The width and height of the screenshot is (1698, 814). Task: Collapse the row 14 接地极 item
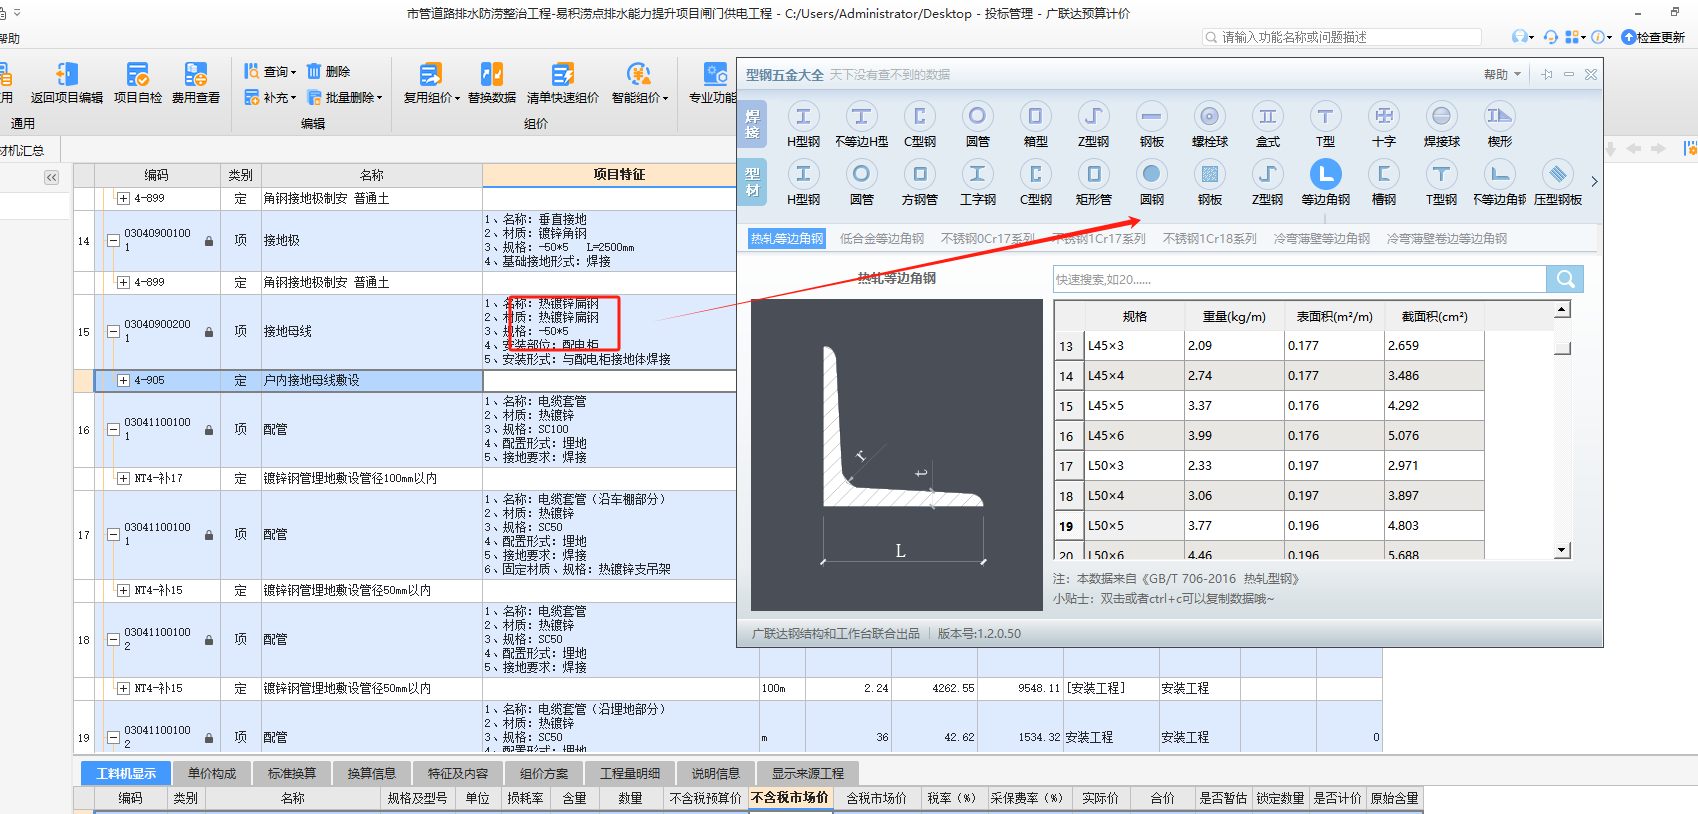tap(113, 240)
